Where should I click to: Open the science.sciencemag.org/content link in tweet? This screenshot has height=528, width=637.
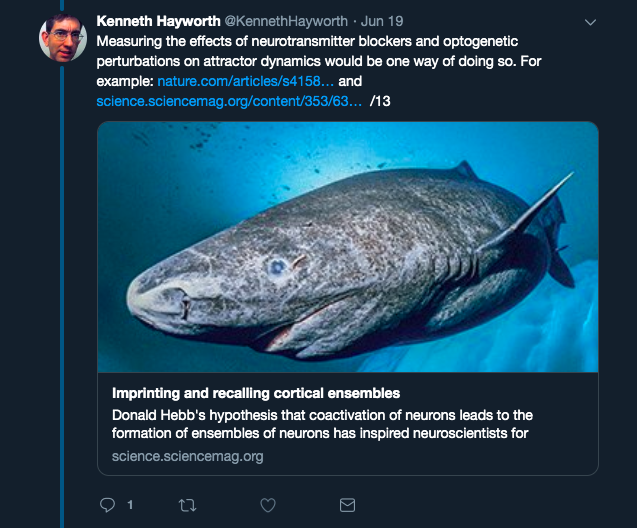click(229, 101)
